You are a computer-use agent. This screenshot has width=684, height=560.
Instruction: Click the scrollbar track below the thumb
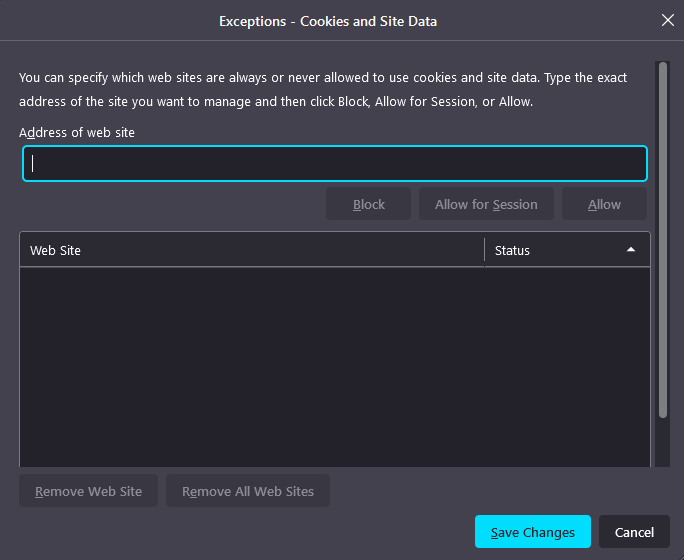(663, 442)
